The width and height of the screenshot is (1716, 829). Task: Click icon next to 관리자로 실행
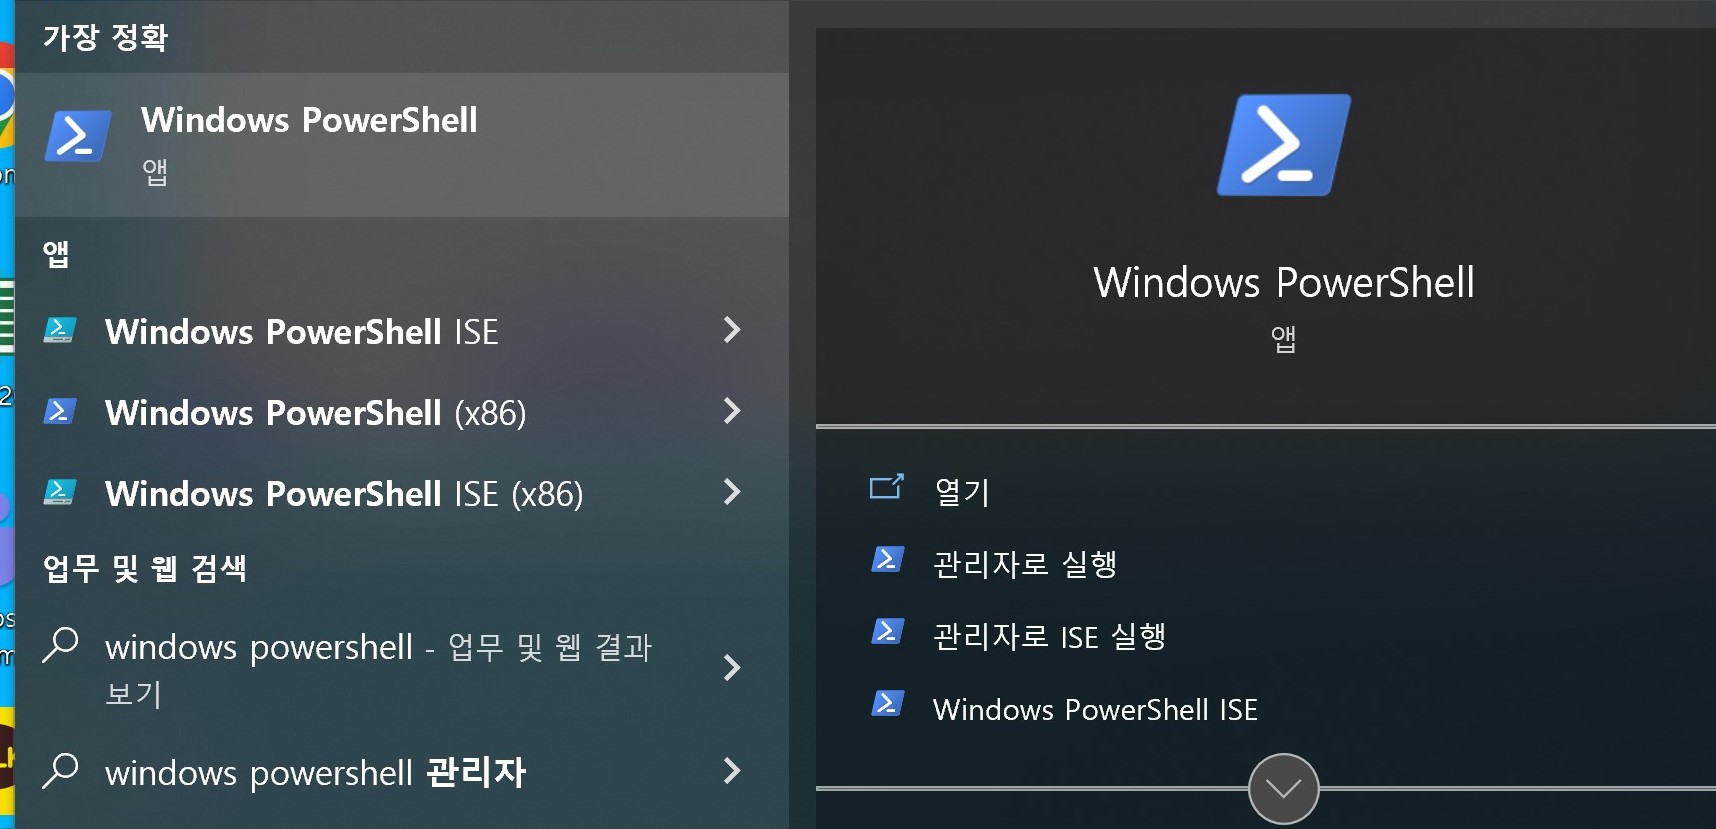887,559
